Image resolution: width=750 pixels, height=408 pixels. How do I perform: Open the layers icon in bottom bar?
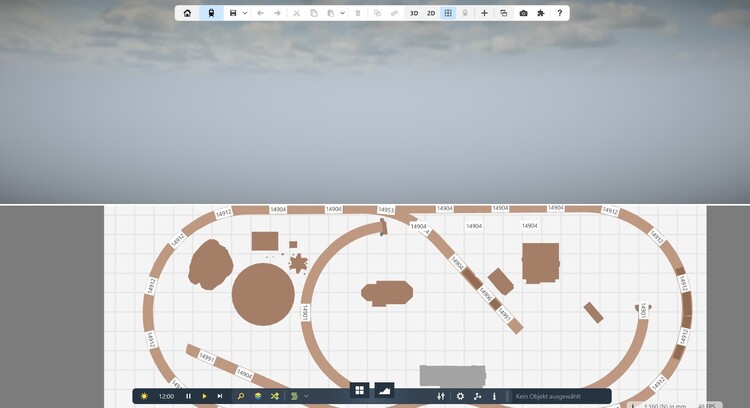coord(258,396)
